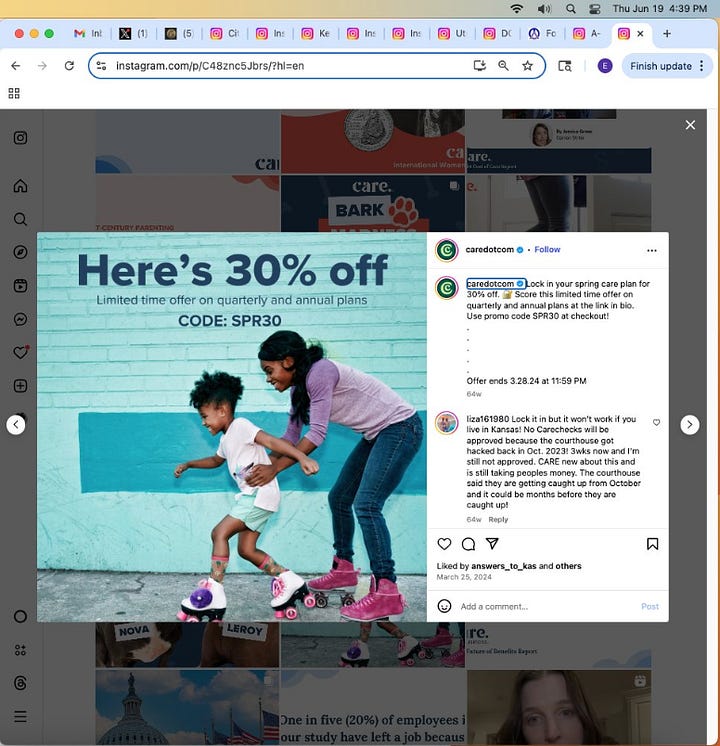Switch to the X (1) tab
The image size is (720, 746).
tap(133, 33)
